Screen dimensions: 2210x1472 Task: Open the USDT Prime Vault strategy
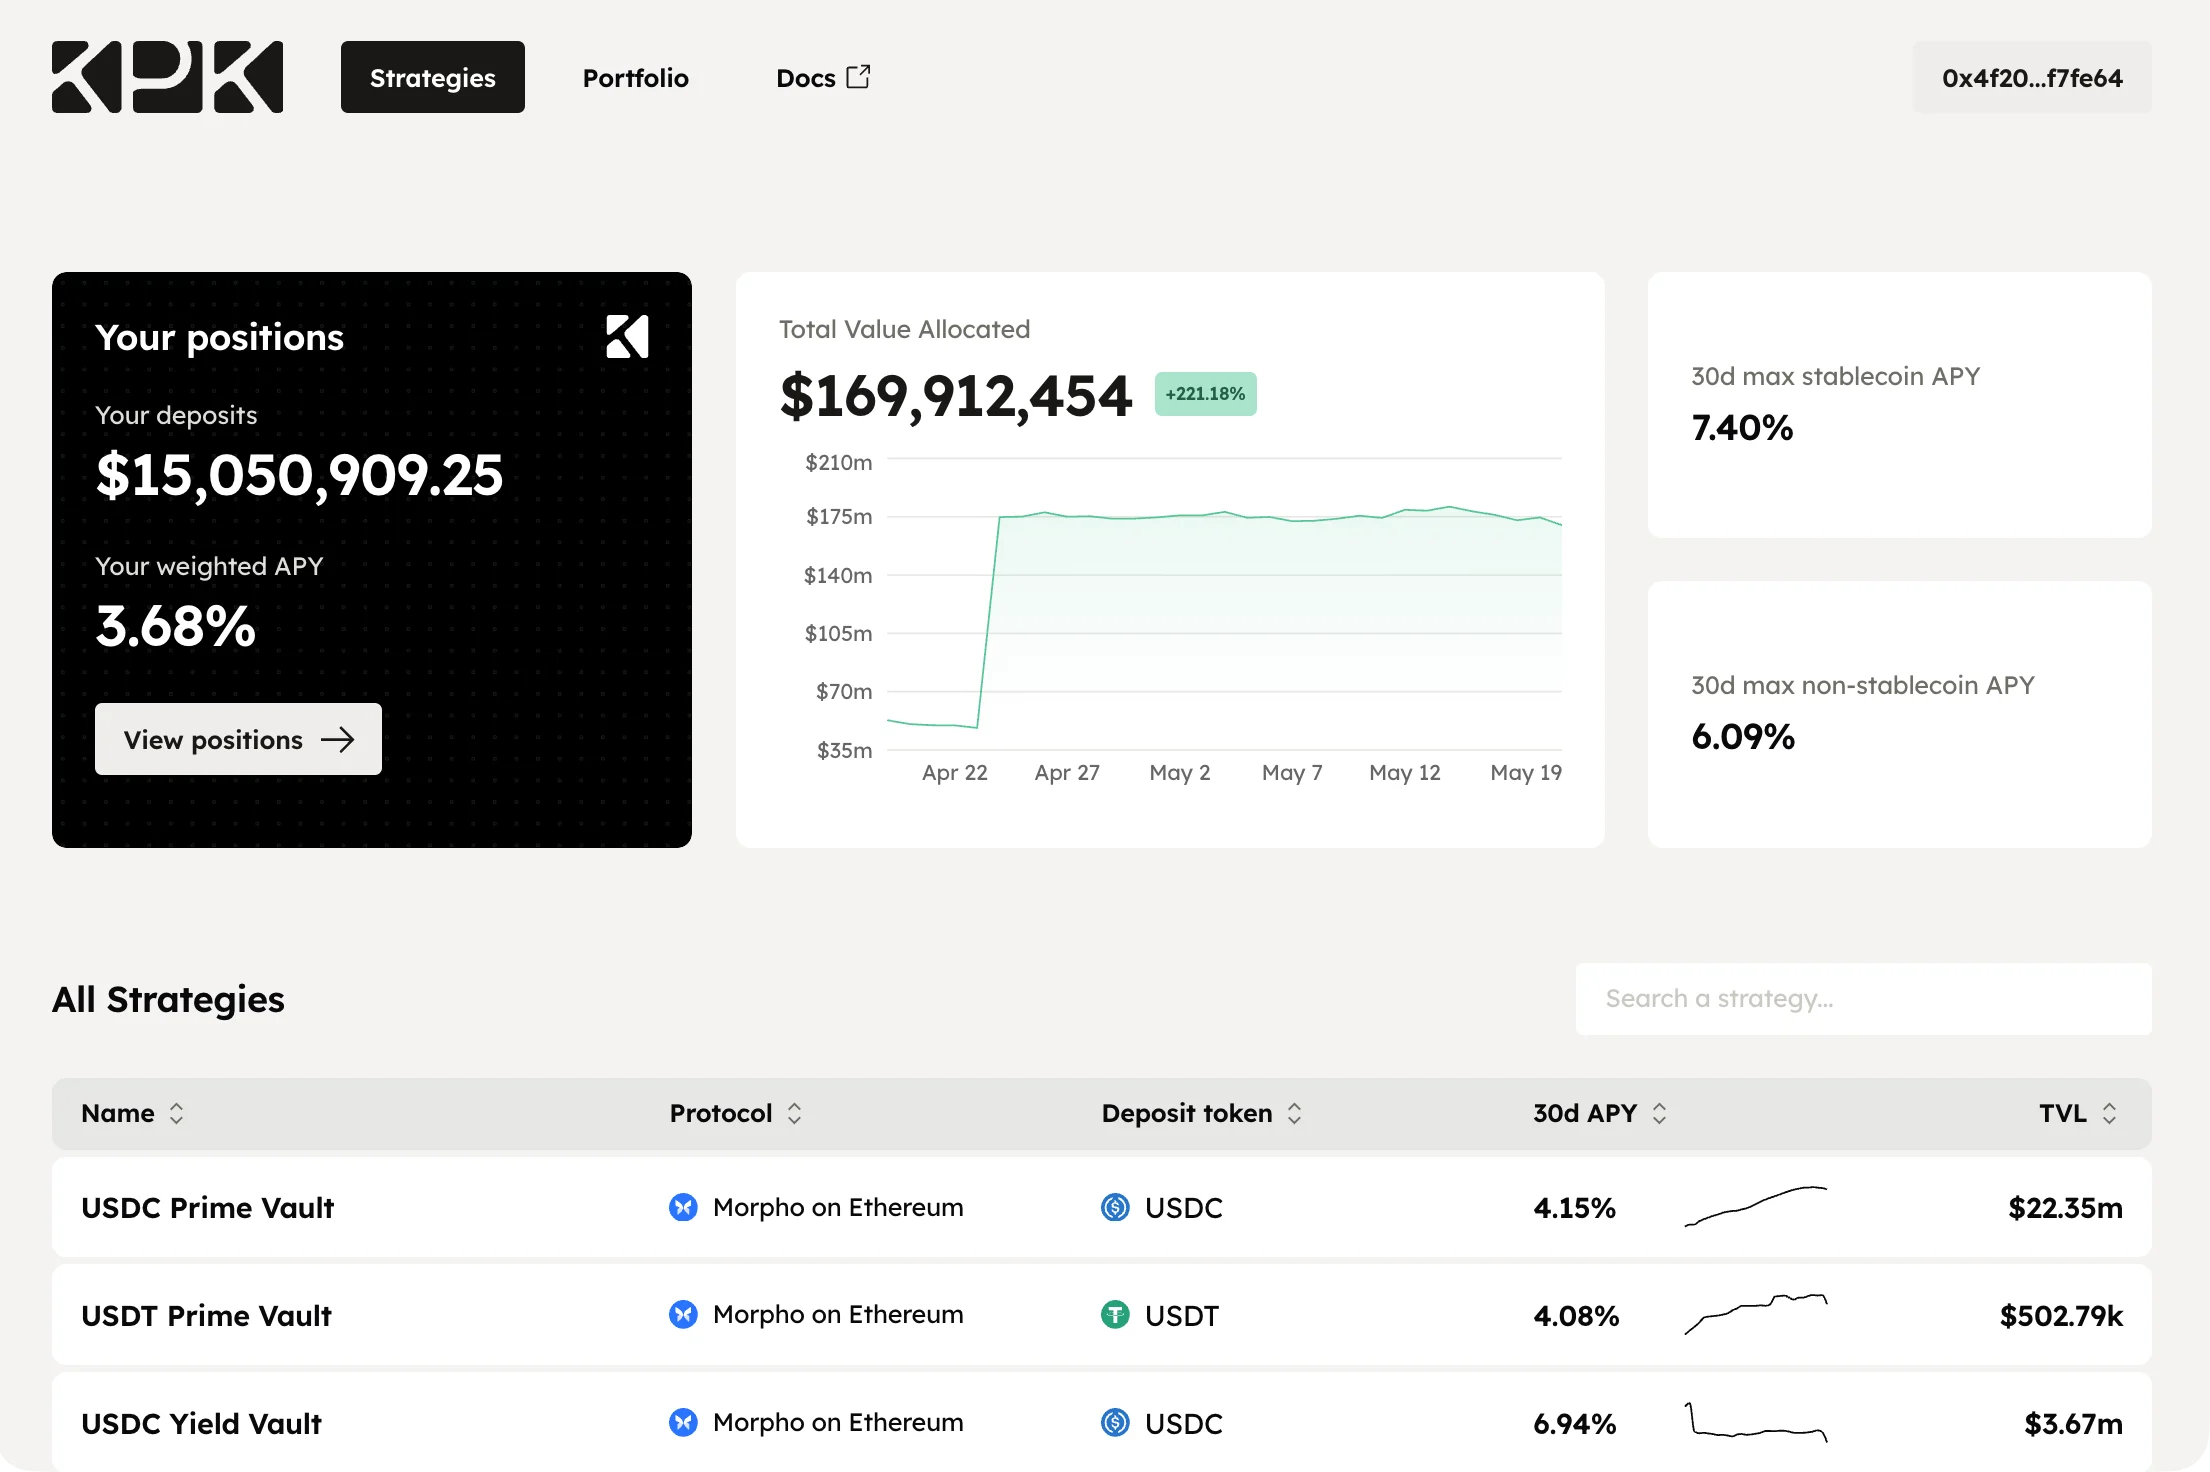1101,1315
